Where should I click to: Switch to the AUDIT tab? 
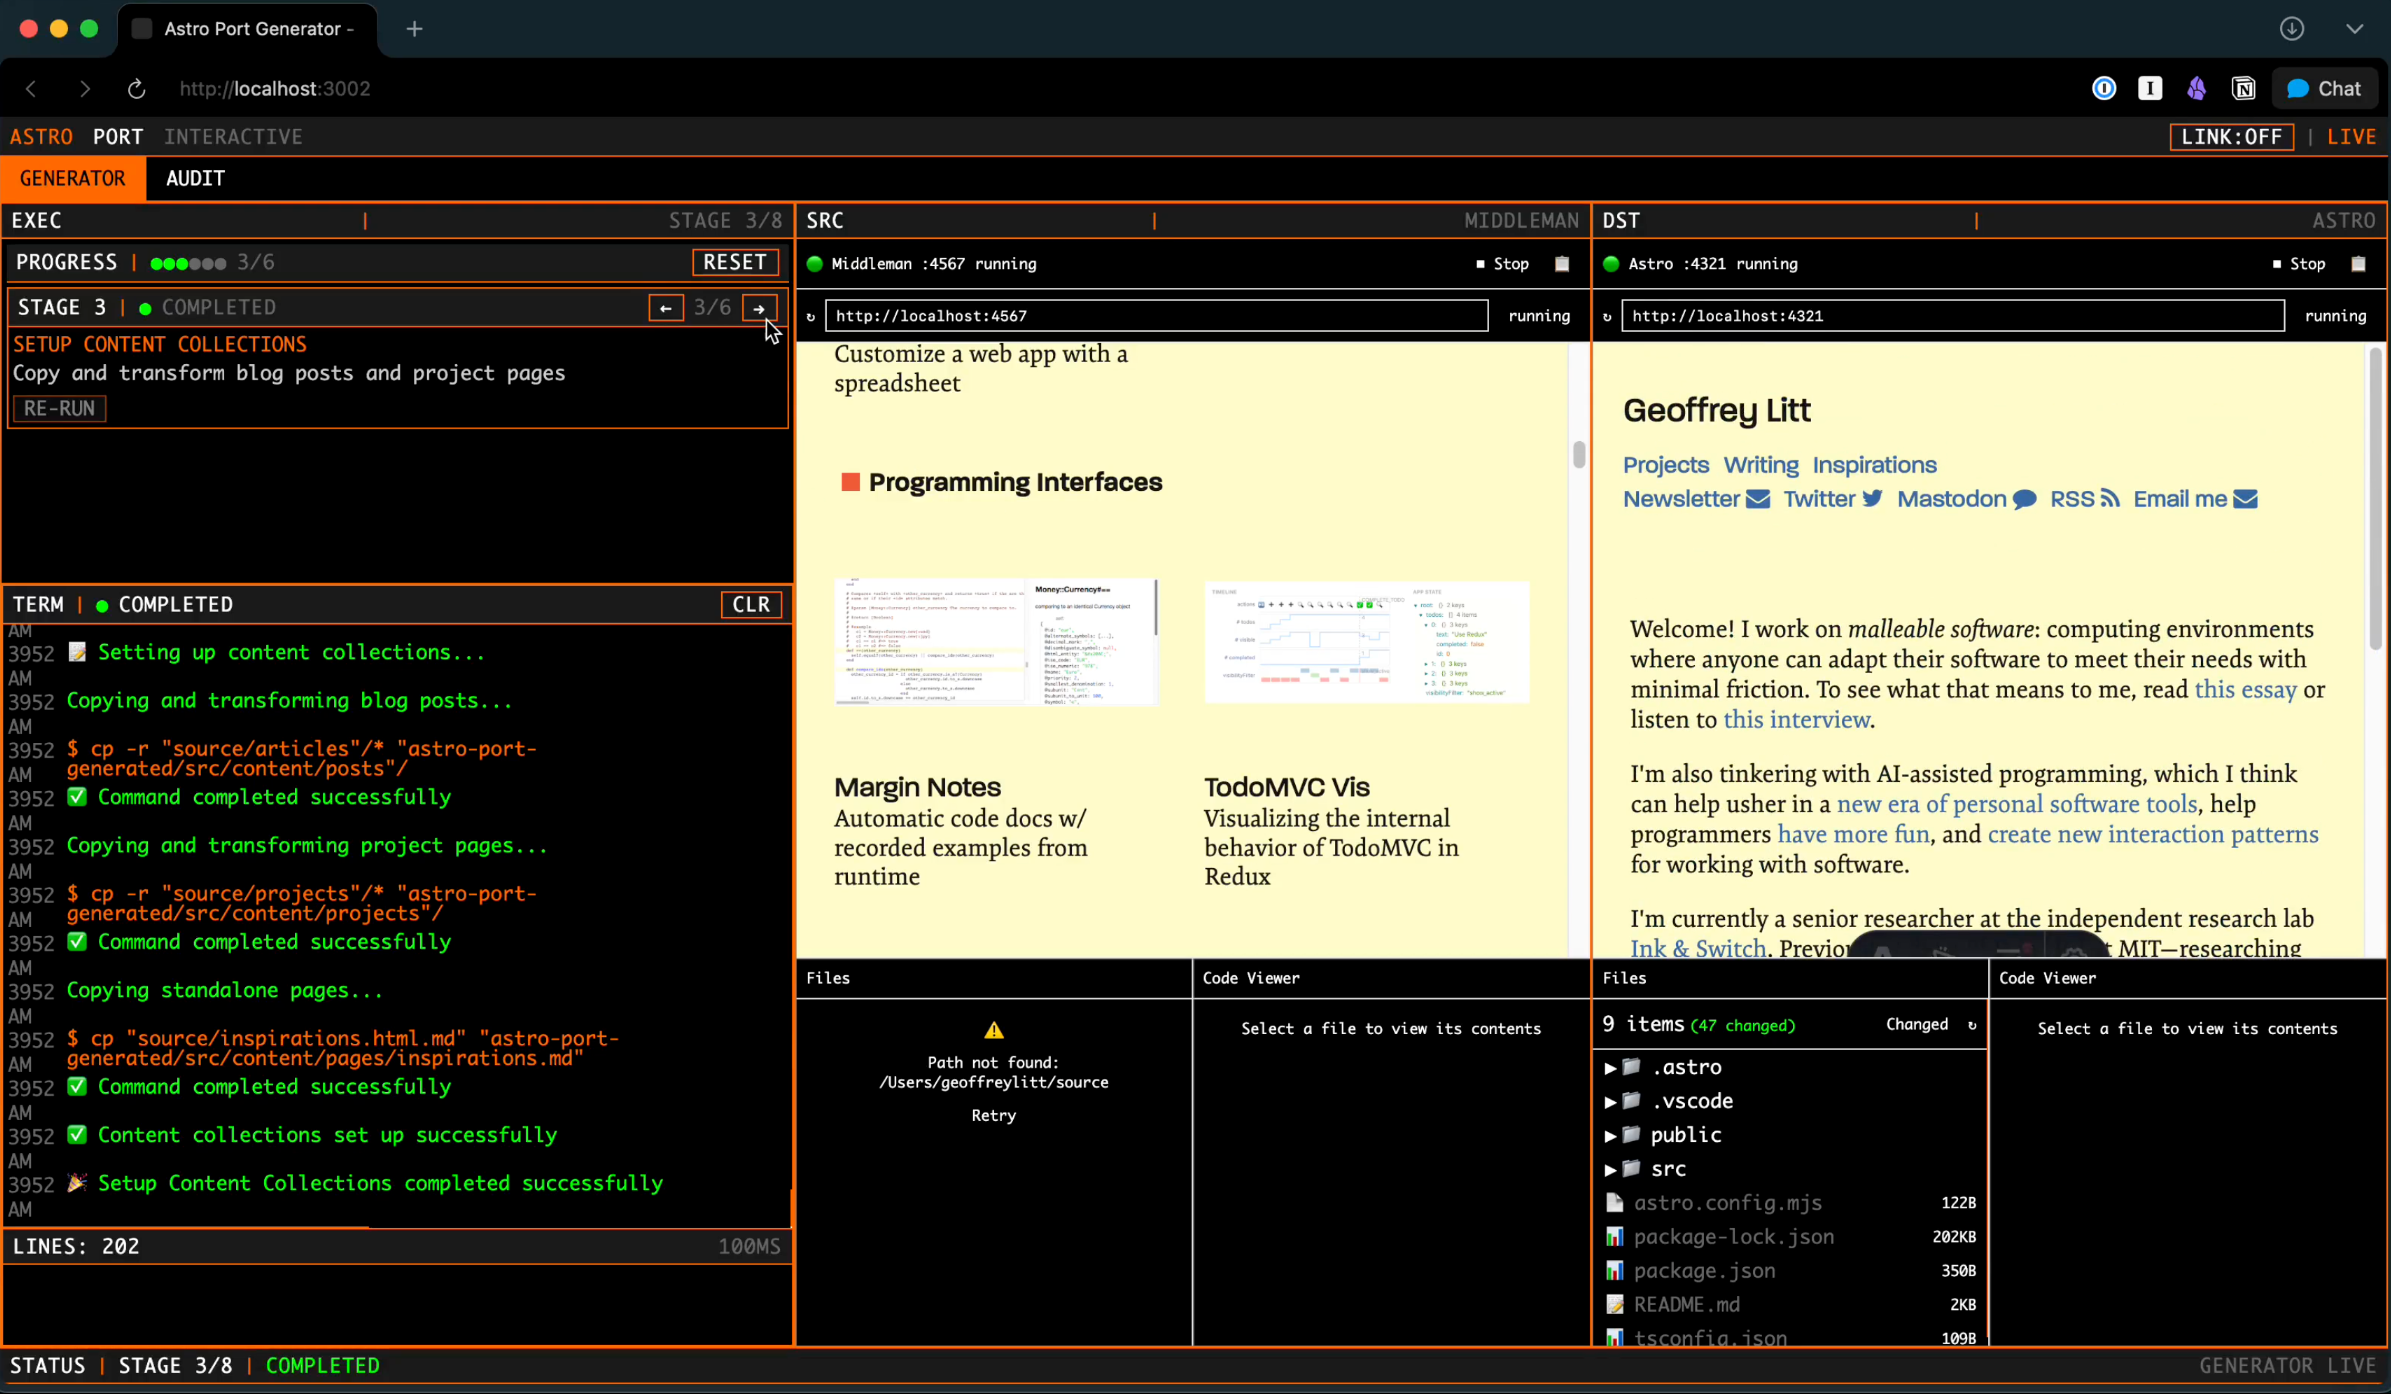tap(195, 178)
